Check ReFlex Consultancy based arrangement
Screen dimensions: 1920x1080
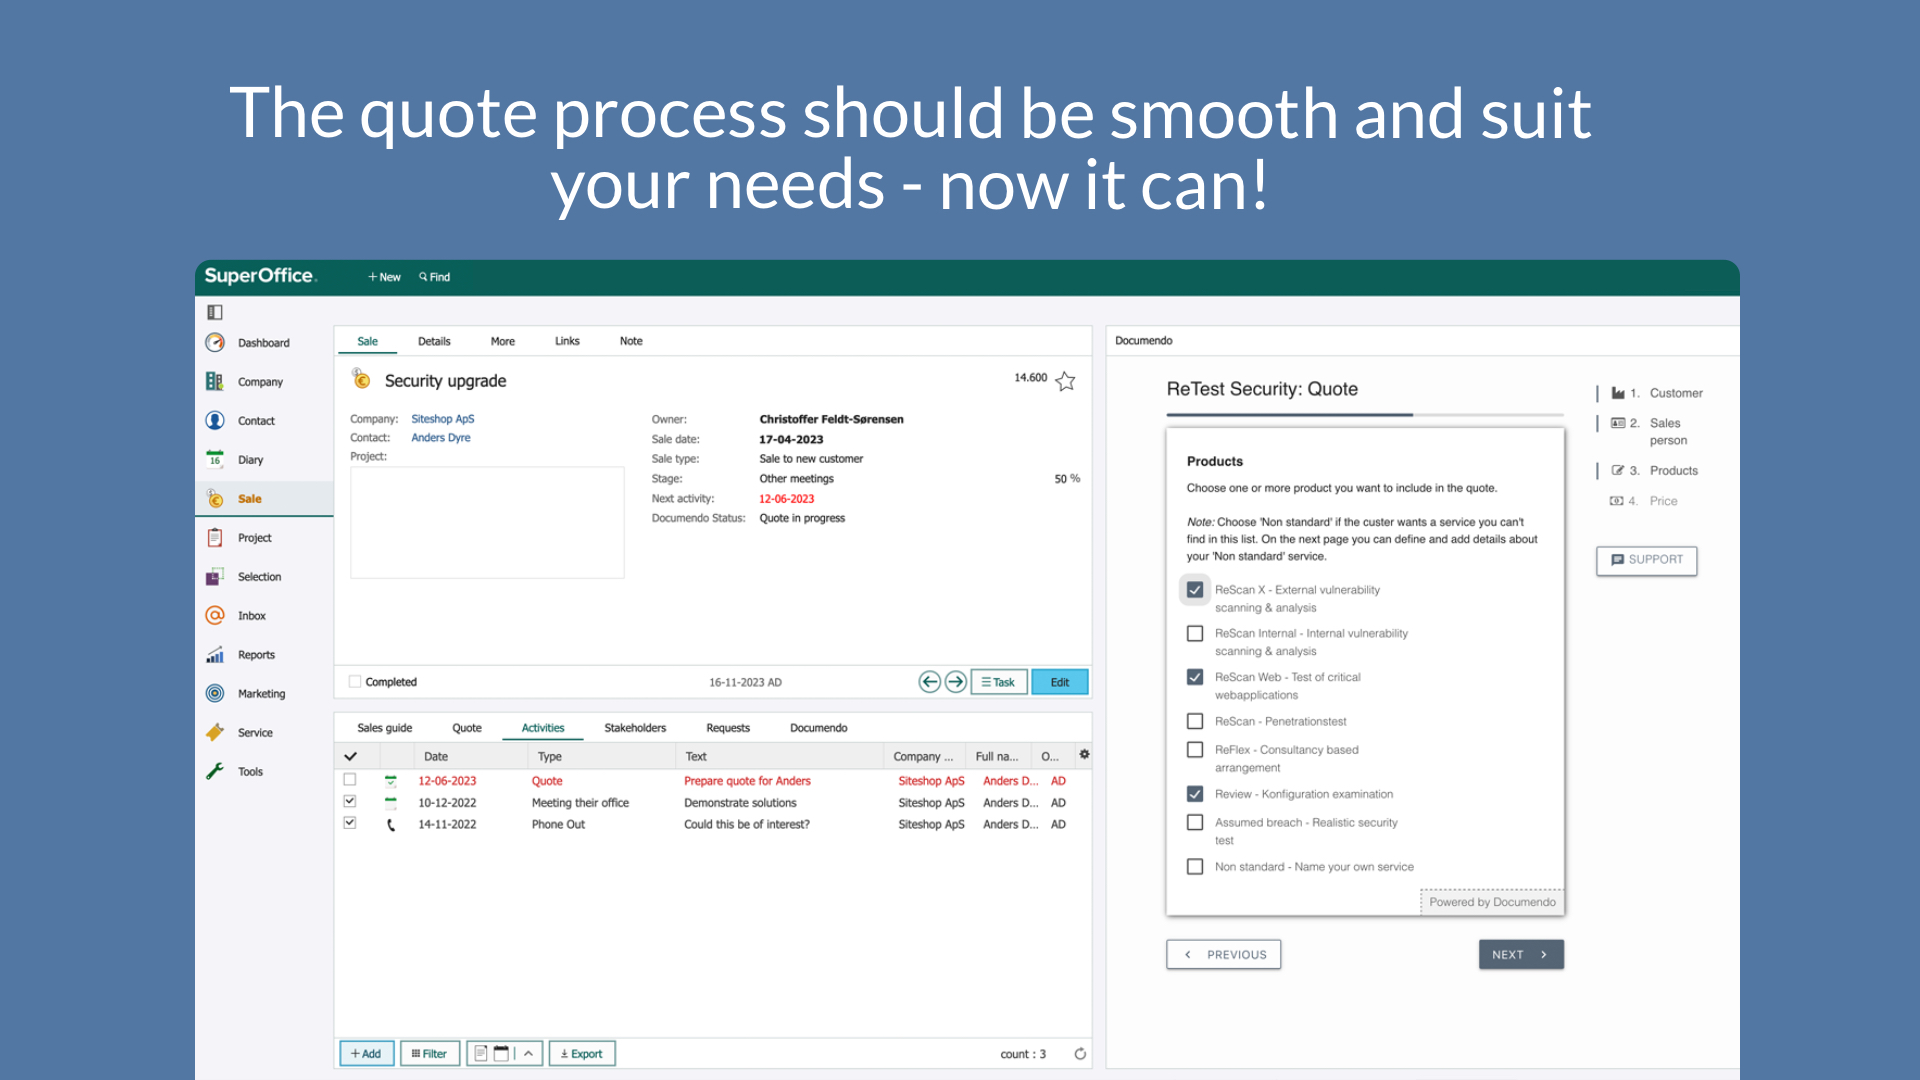(x=1195, y=750)
